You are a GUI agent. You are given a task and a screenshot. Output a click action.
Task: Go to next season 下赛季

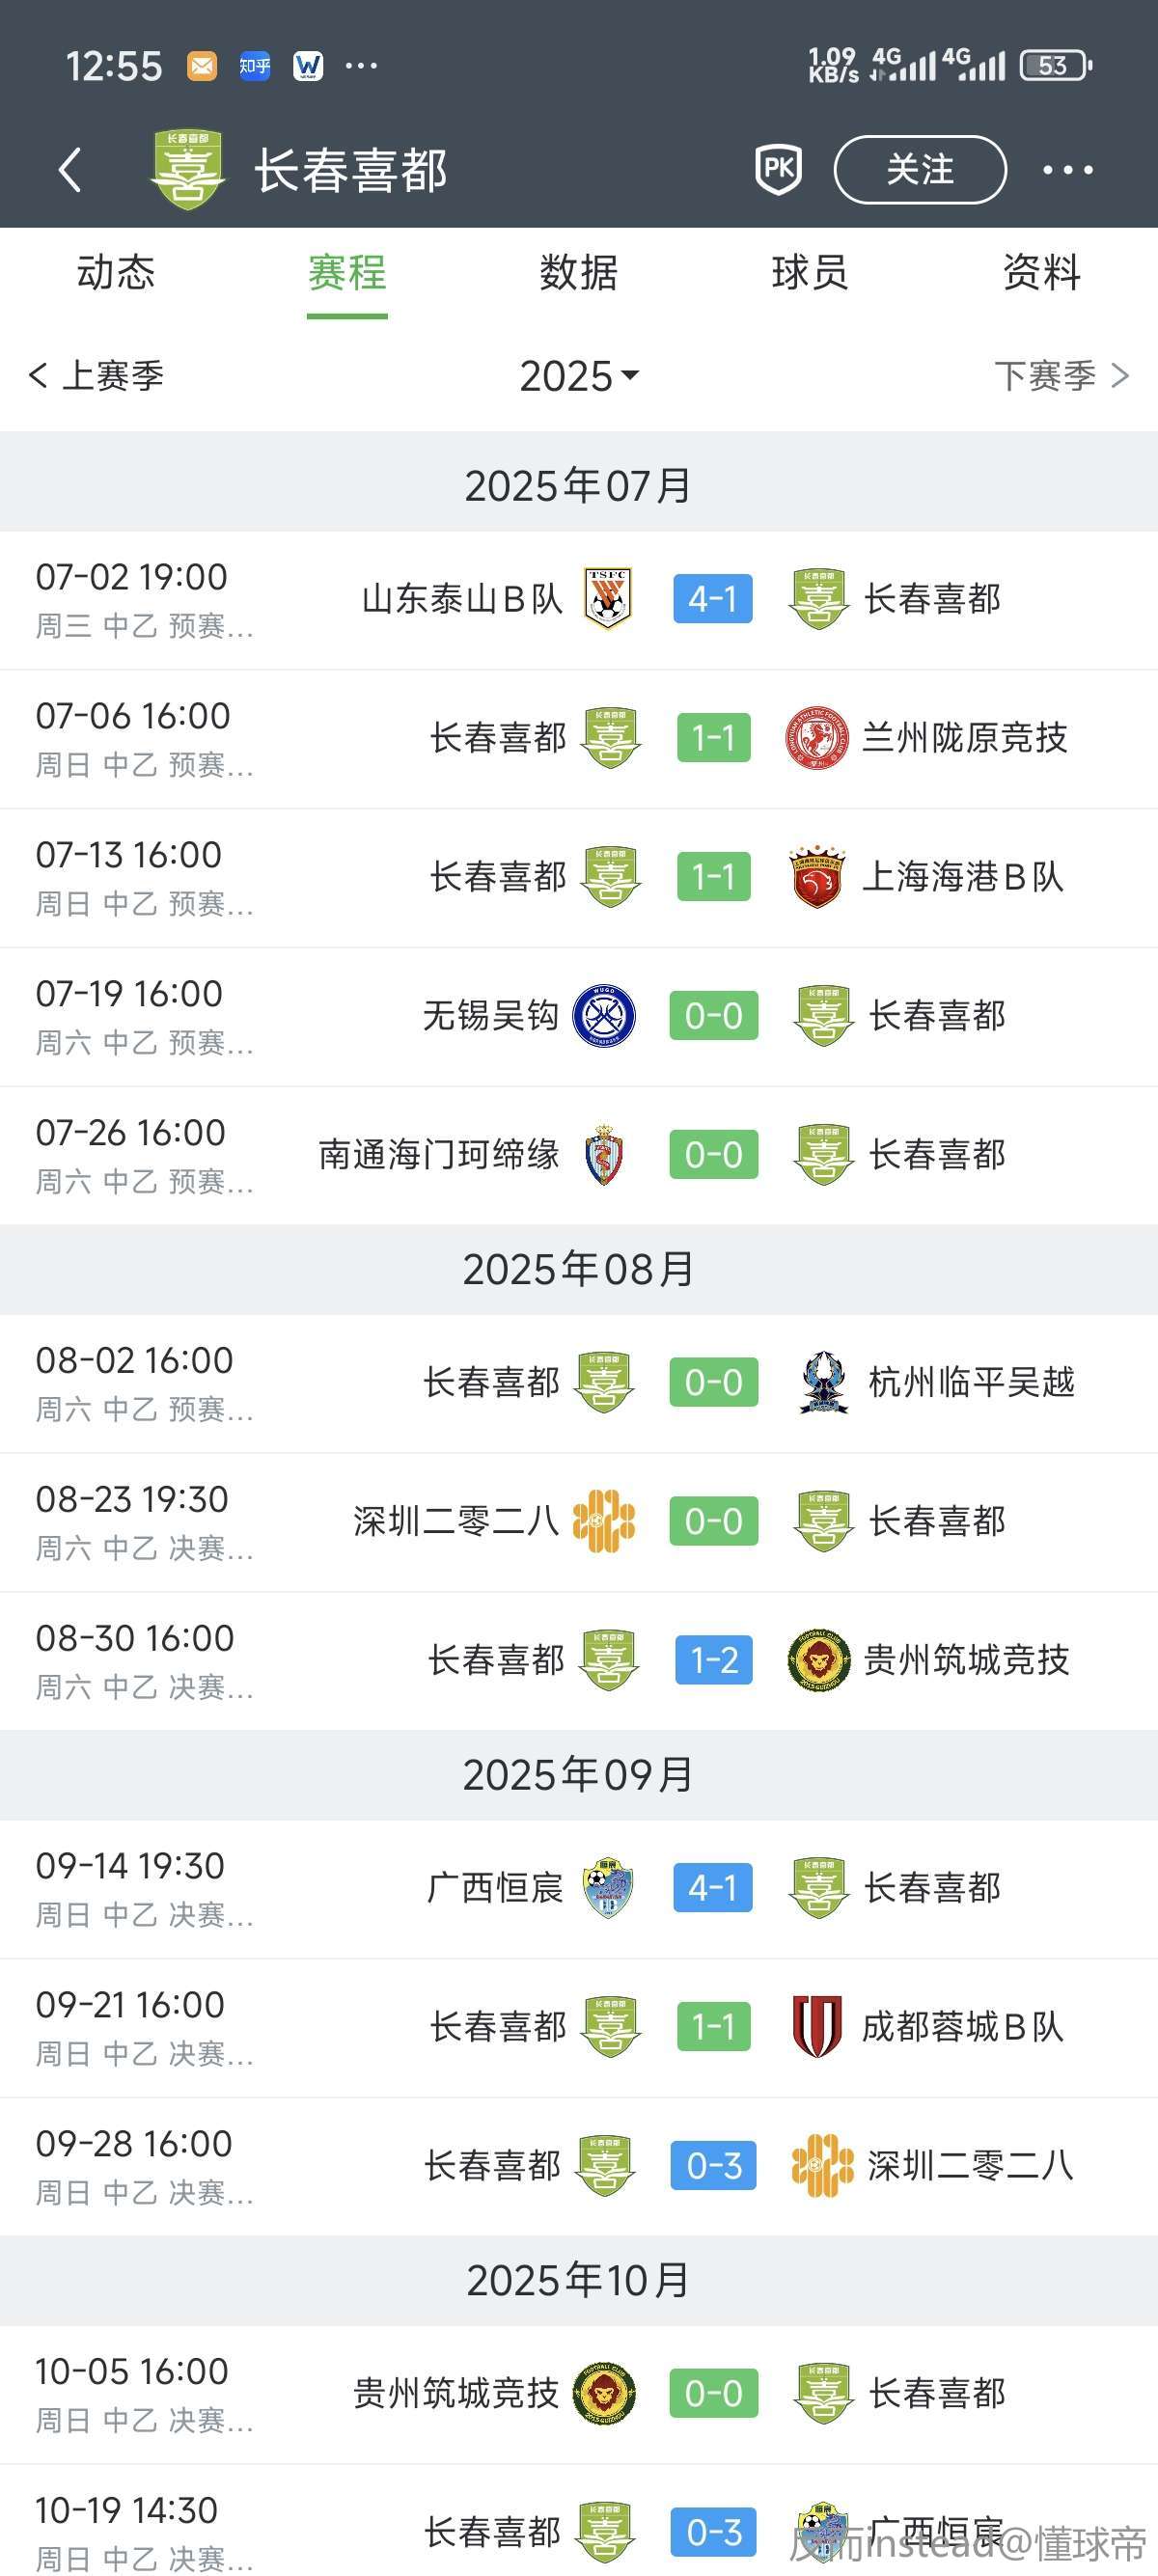pyautogui.click(x=1061, y=376)
